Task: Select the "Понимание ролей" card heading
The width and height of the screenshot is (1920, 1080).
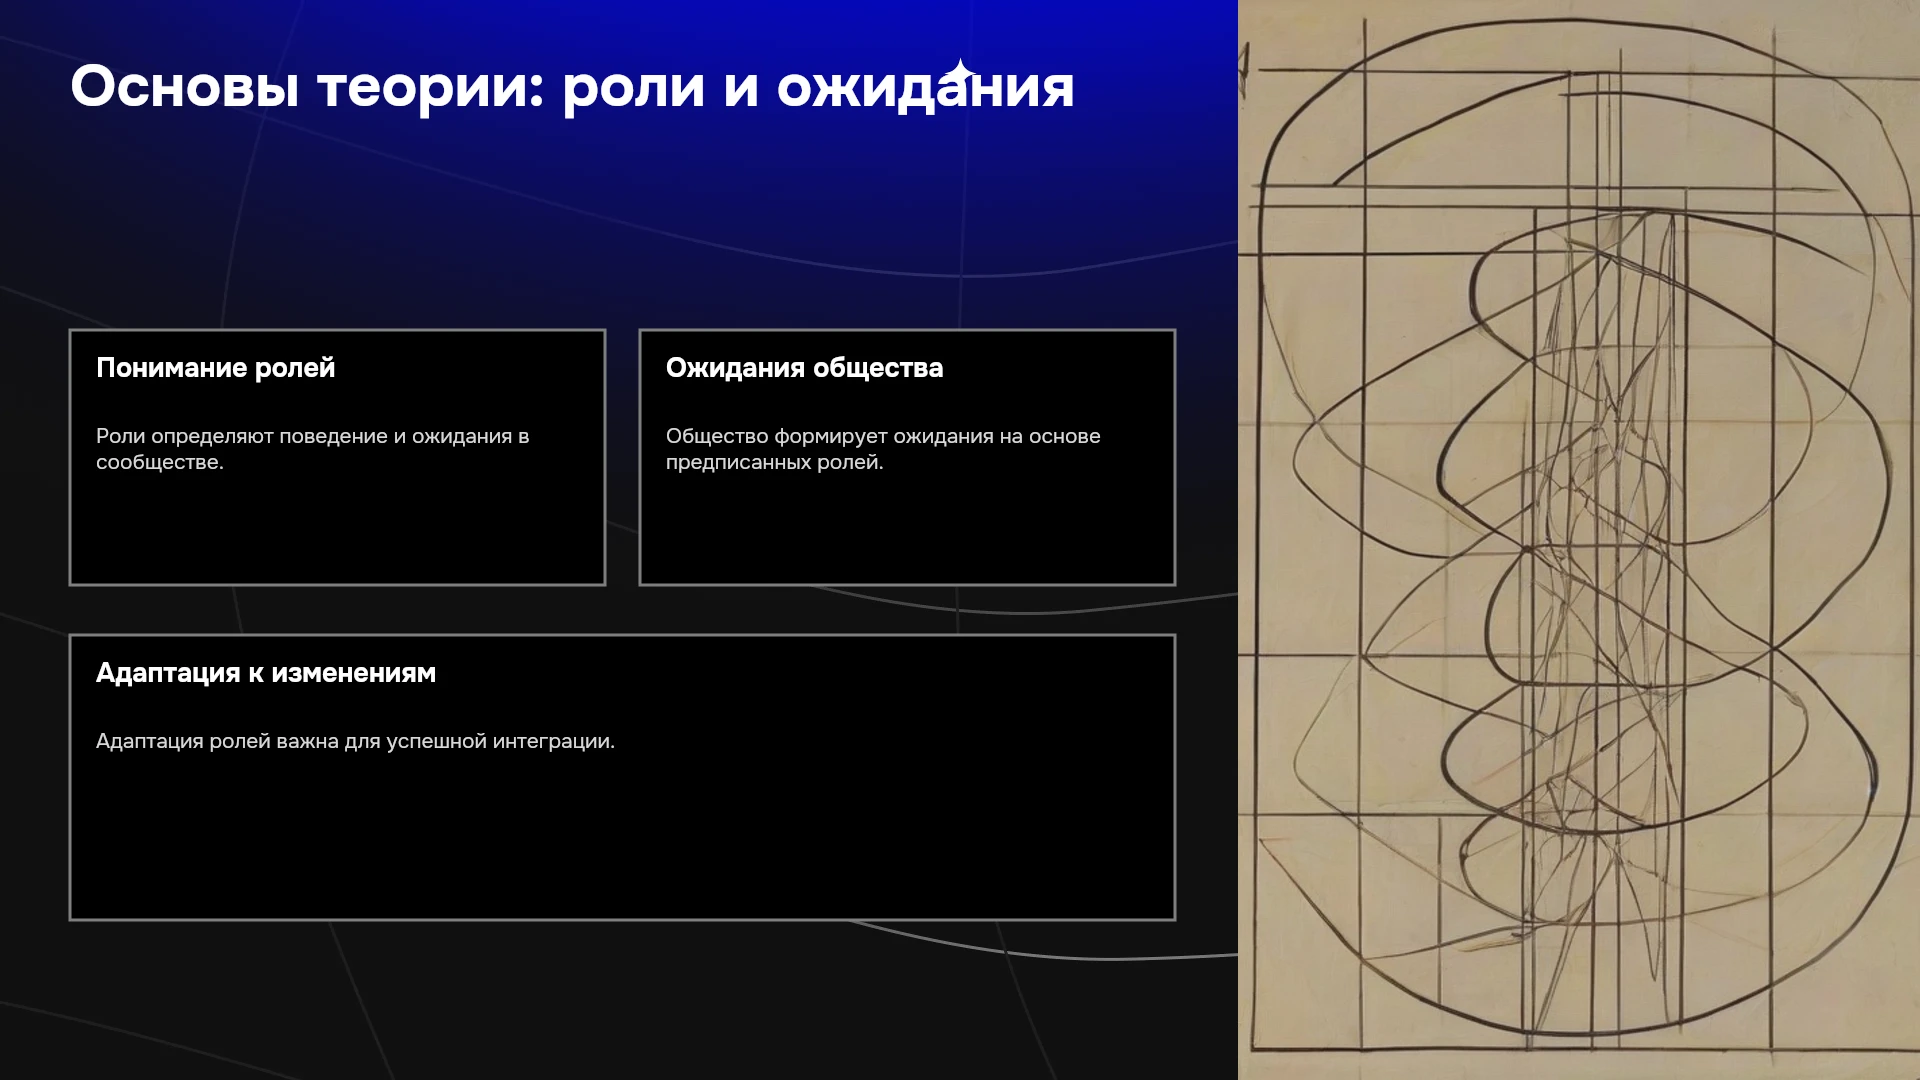Action: pos(215,368)
